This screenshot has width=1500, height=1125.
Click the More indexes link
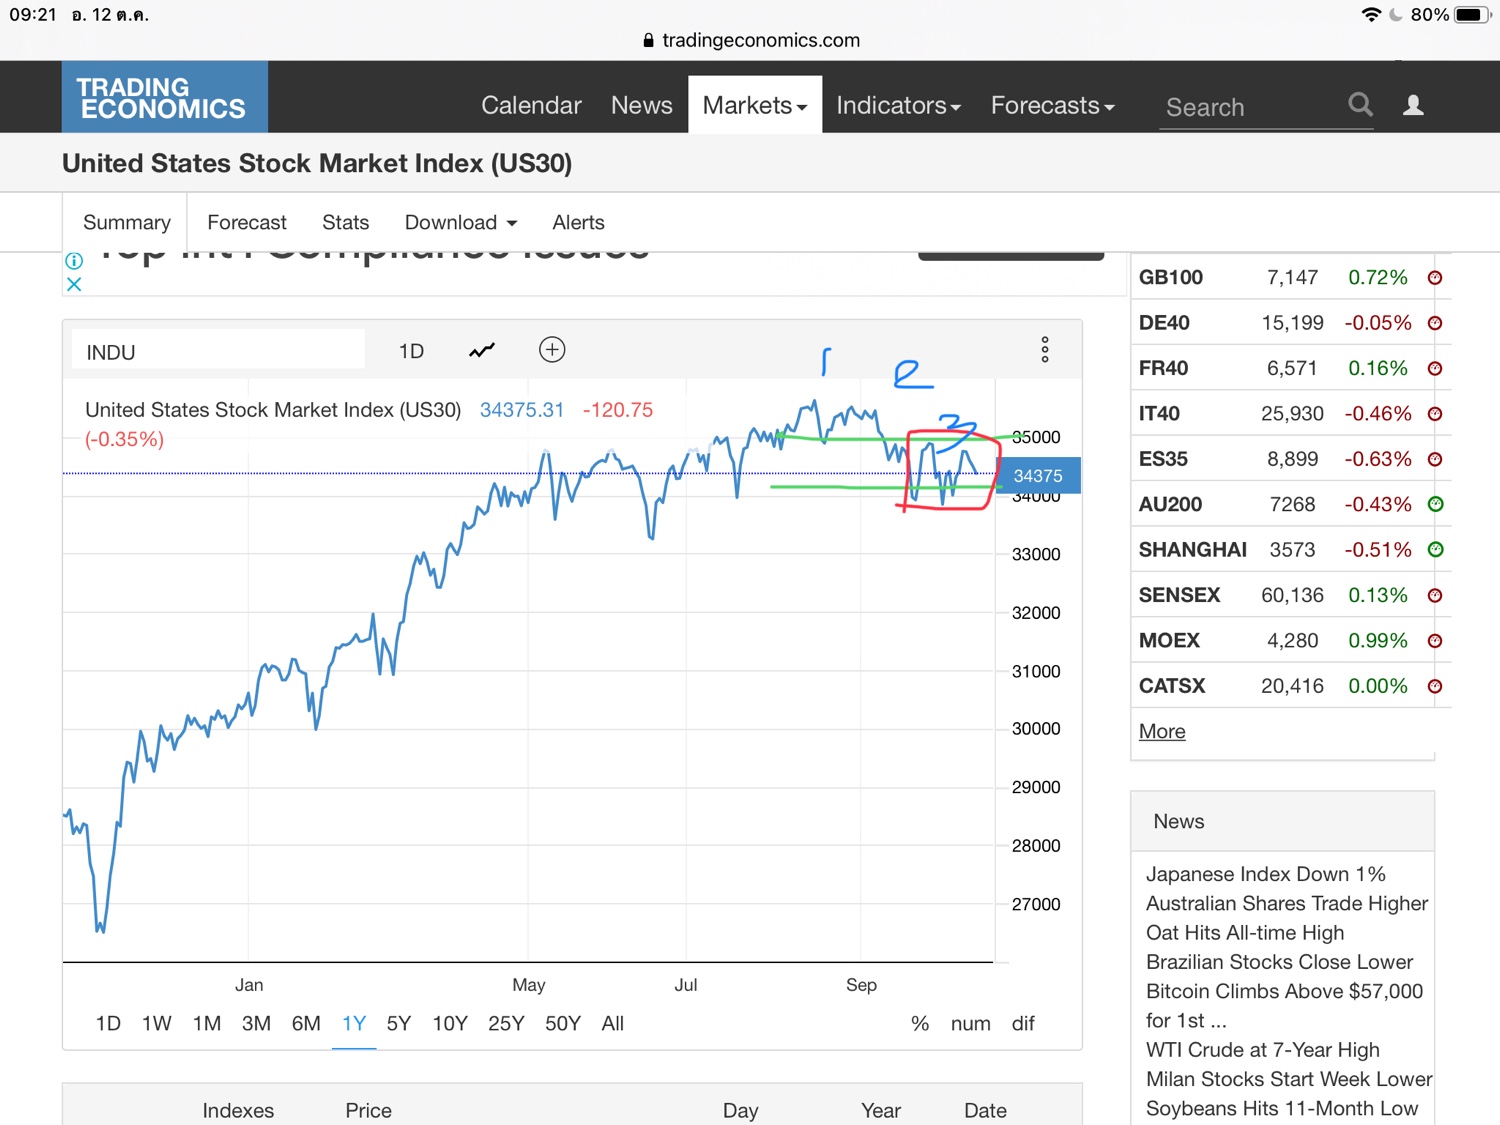[x=1162, y=731]
